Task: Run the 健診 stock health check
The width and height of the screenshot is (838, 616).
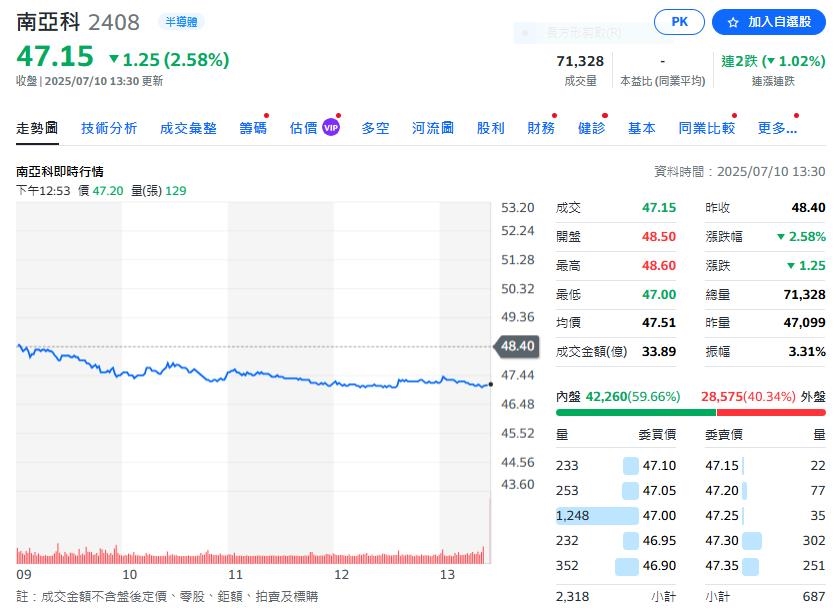Action: [x=592, y=127]
